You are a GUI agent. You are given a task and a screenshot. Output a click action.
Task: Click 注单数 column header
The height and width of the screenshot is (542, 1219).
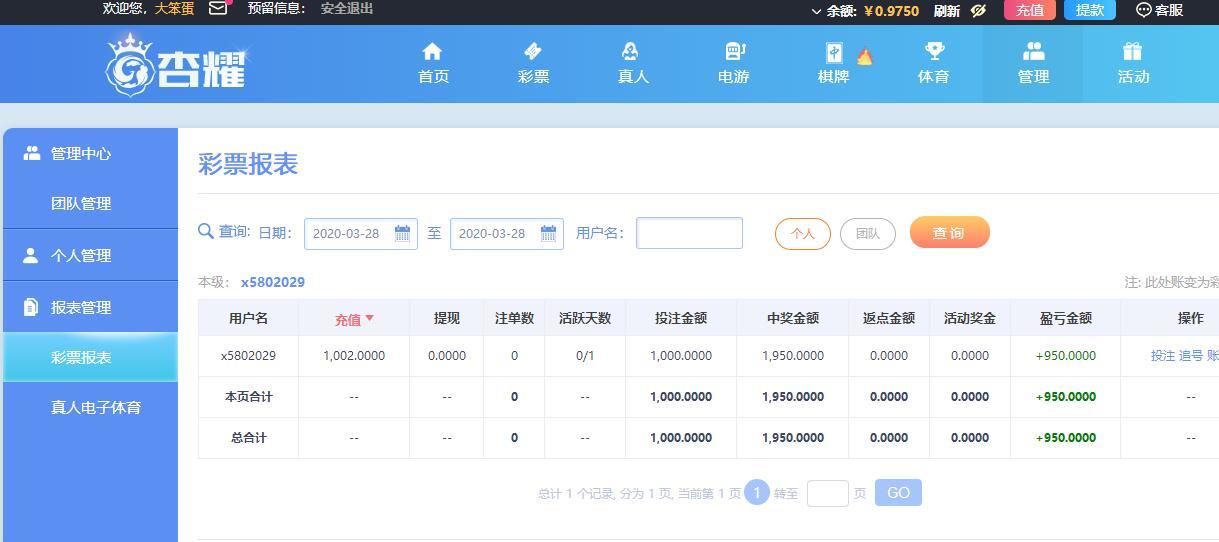(x=514, y=318)
